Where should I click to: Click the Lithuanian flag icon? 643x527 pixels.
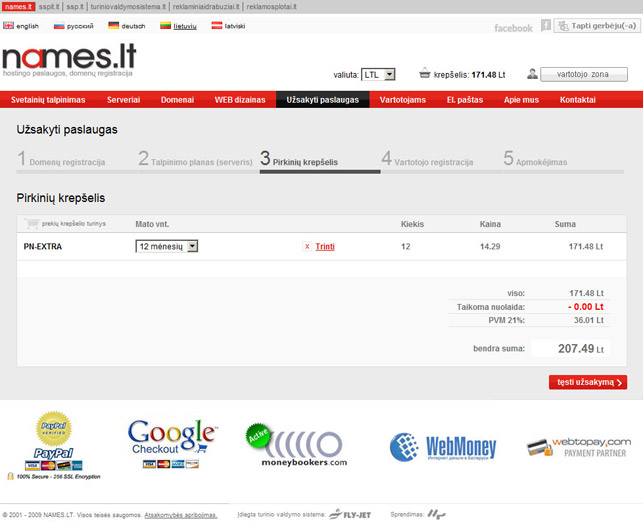pos(165,26)
